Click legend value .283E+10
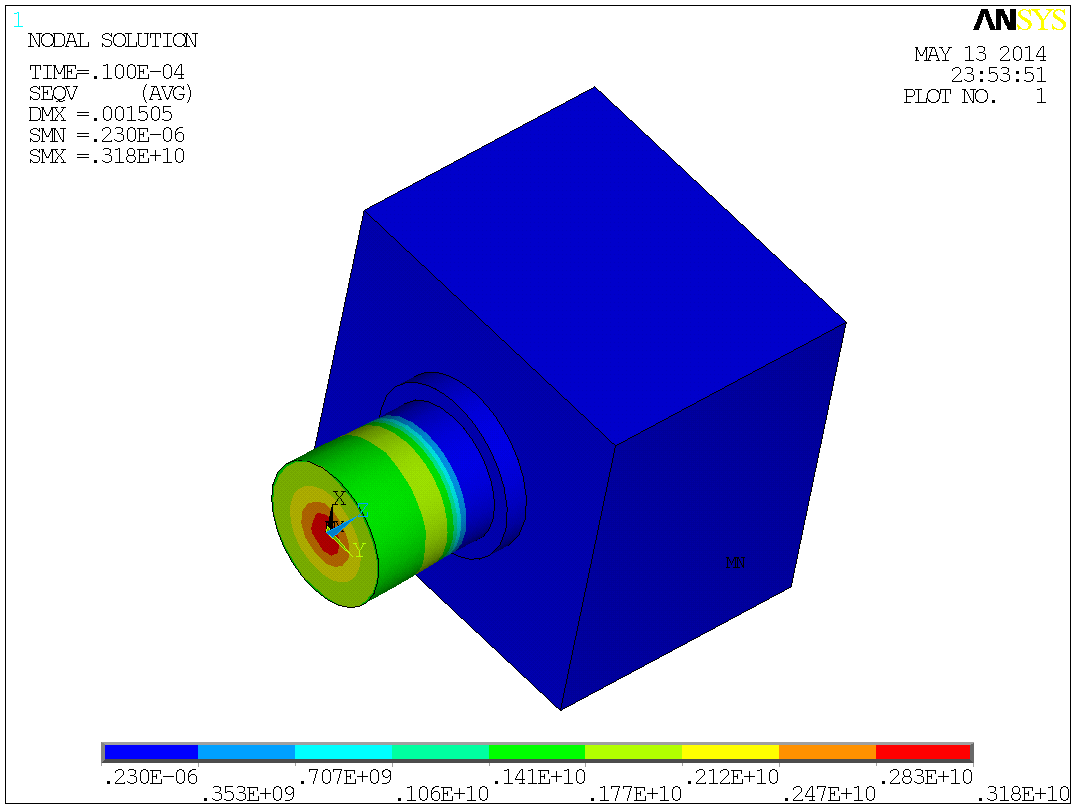 click(925, 777)
